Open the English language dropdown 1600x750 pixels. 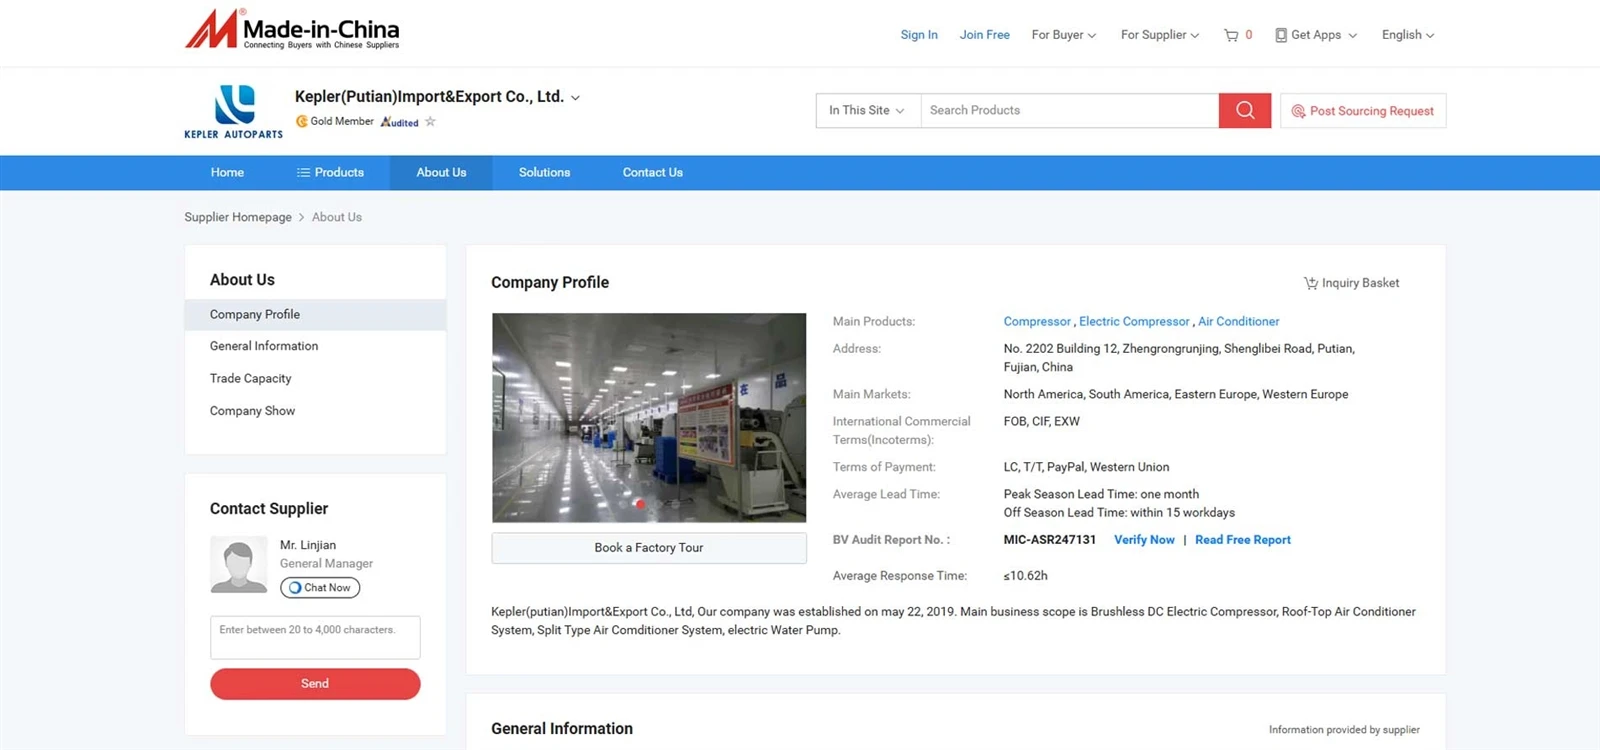pos(1408,35)
